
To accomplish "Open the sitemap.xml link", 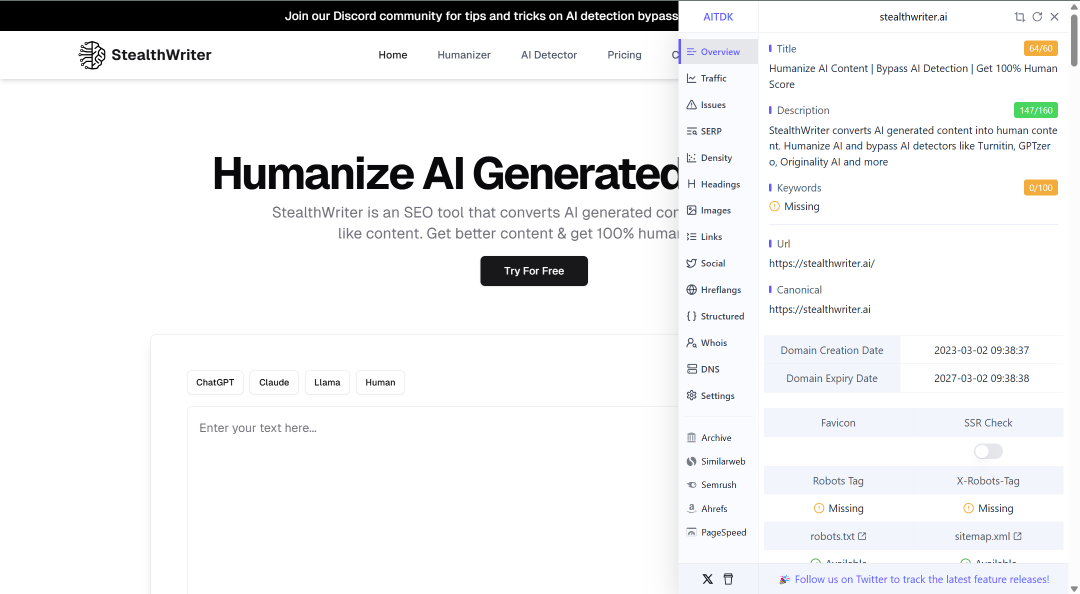I will [988, 536].
